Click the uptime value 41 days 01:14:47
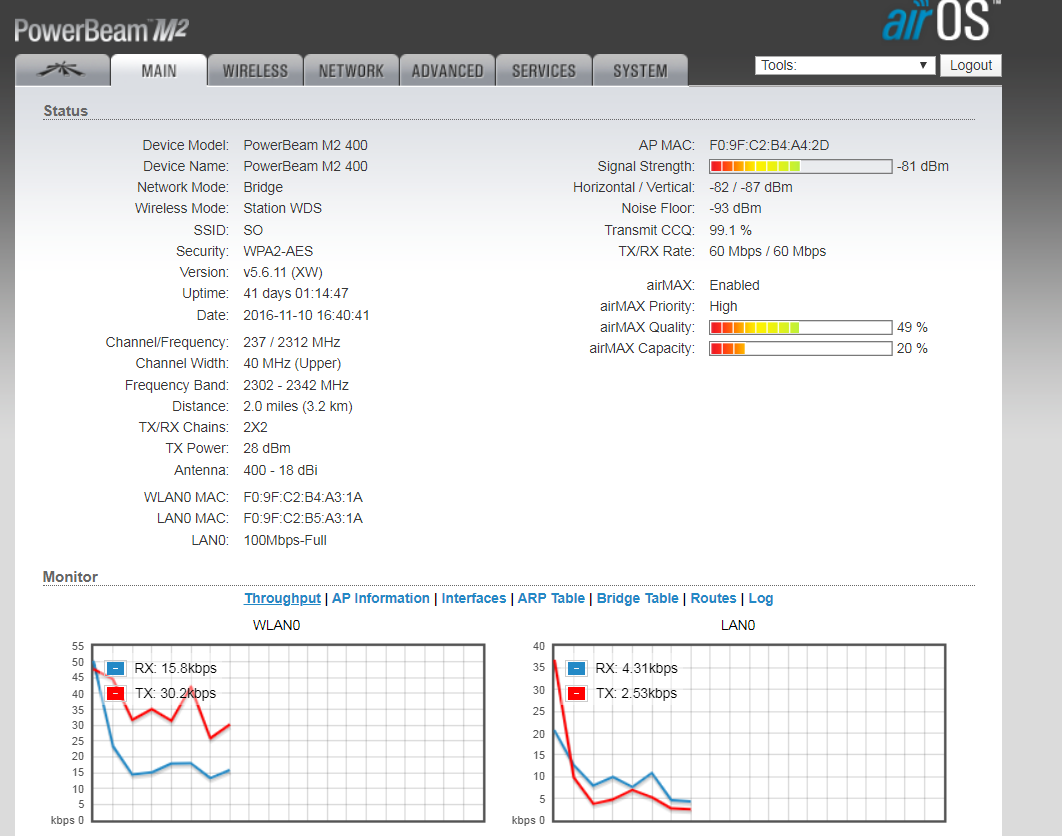Viewport: 1062px width, 836px height. click(296, 293)
